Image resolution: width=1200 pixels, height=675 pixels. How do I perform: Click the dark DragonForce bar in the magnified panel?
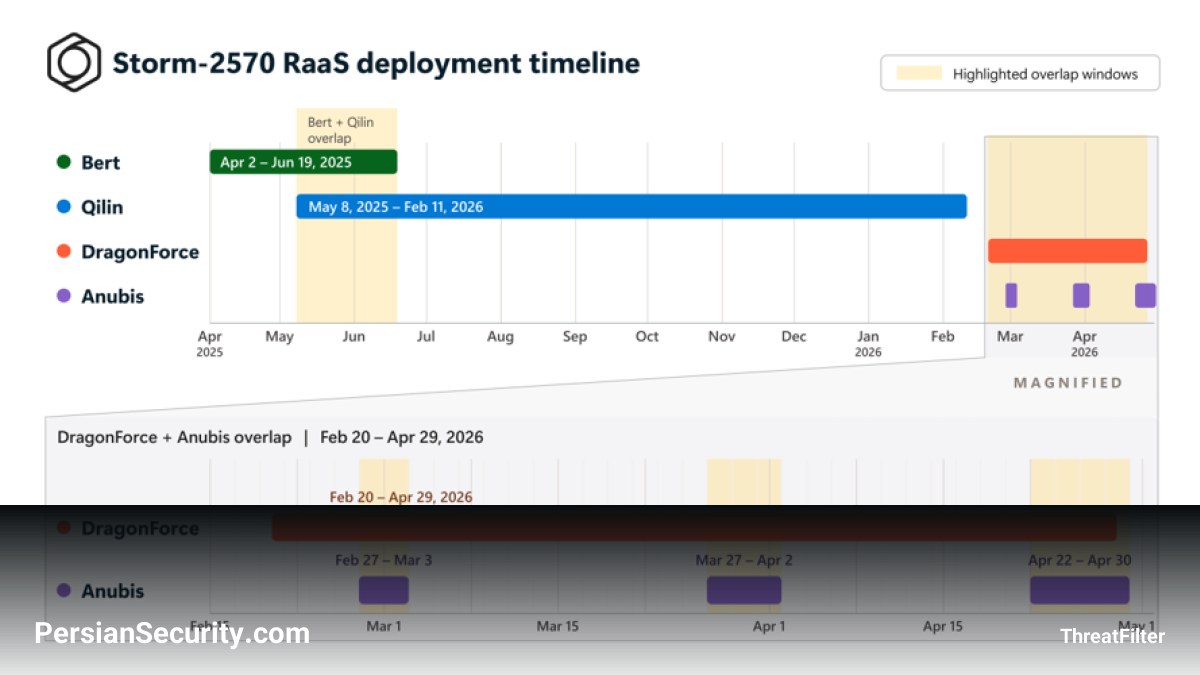[x=694, y=528]
